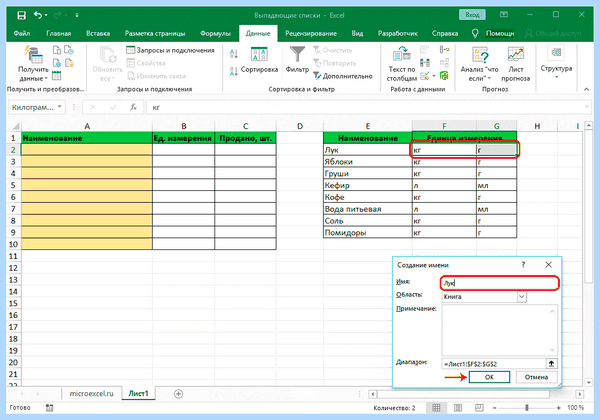
Task: Click the Диапазон range field
Action: (494, 364)
